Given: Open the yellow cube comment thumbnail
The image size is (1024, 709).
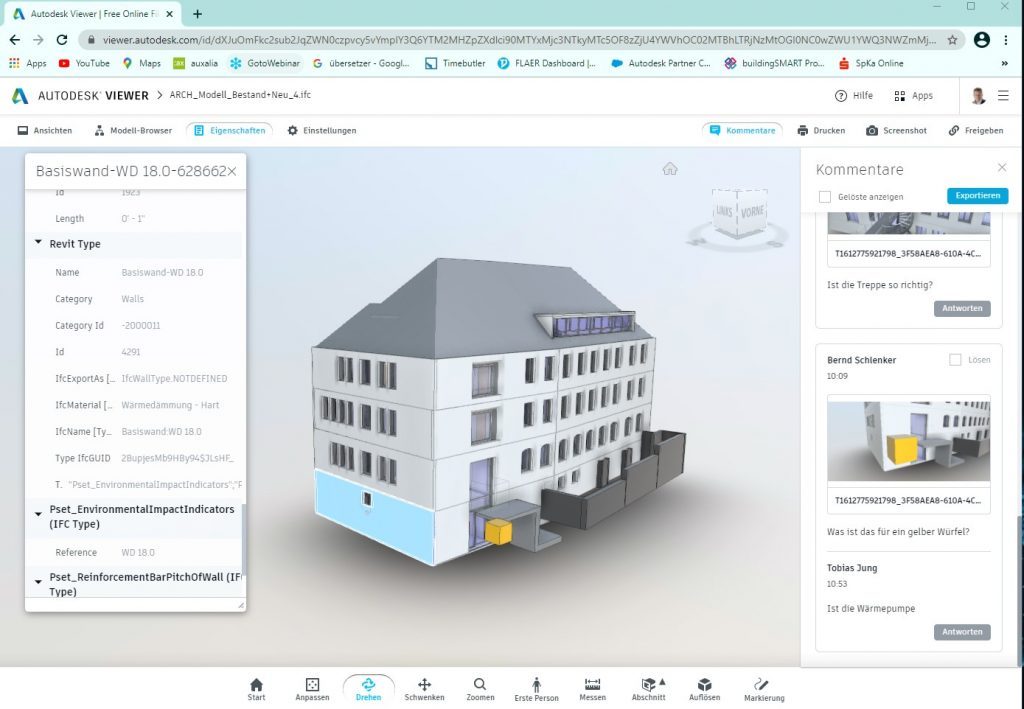Looking at the screenshot, I should tap(908, 441).
